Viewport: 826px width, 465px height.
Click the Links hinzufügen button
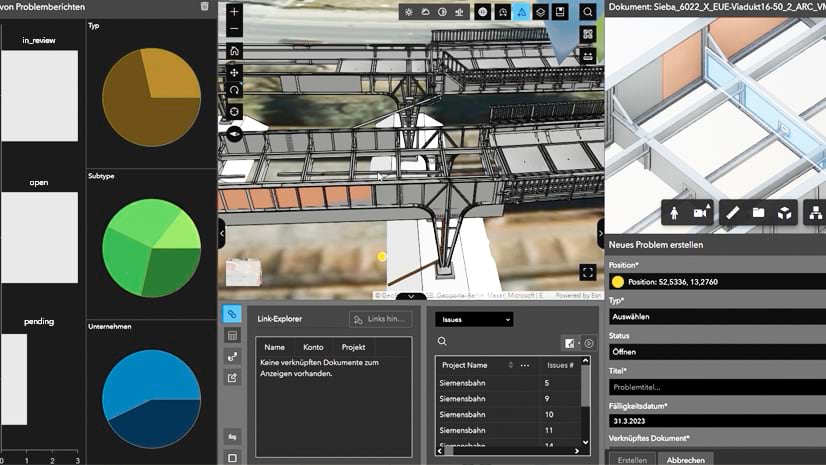[x=380, y=319]
